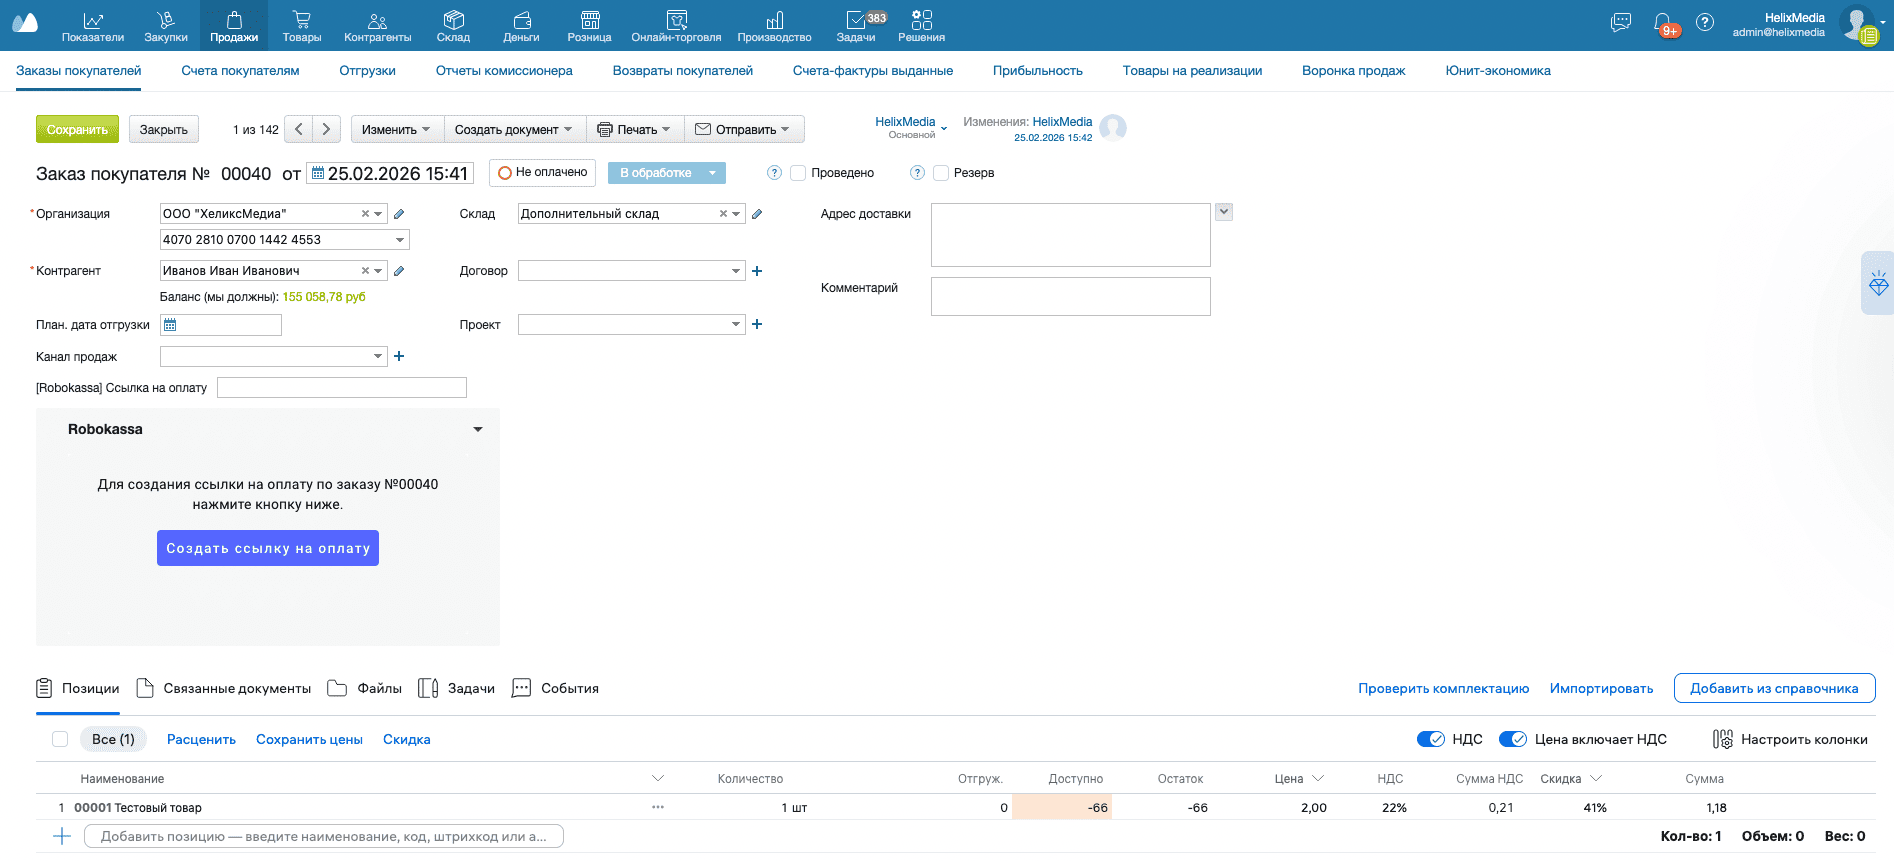Click Расценить link
This screenshot has width=1894, height=861.
click(201, 739)
